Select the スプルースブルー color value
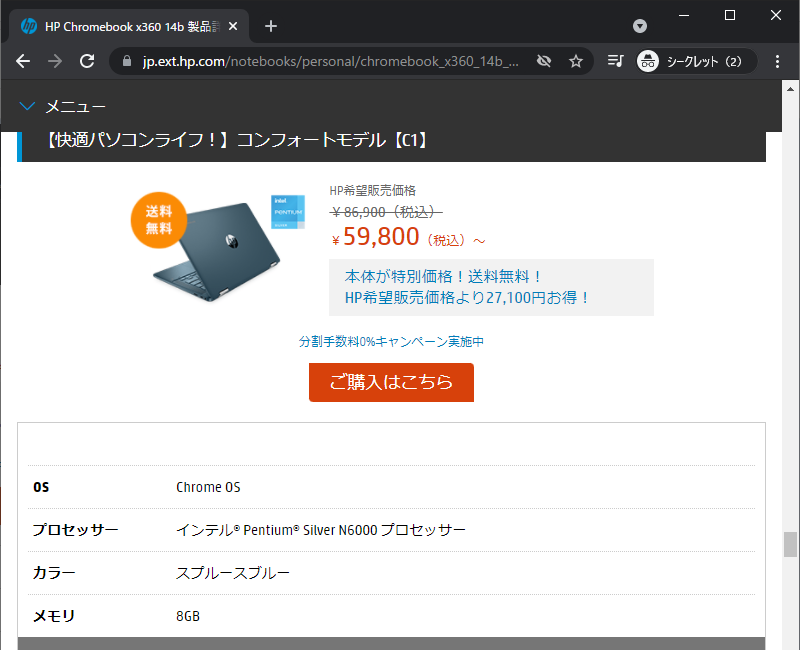The width and height of the screenshot is (800, 650). 233,573
